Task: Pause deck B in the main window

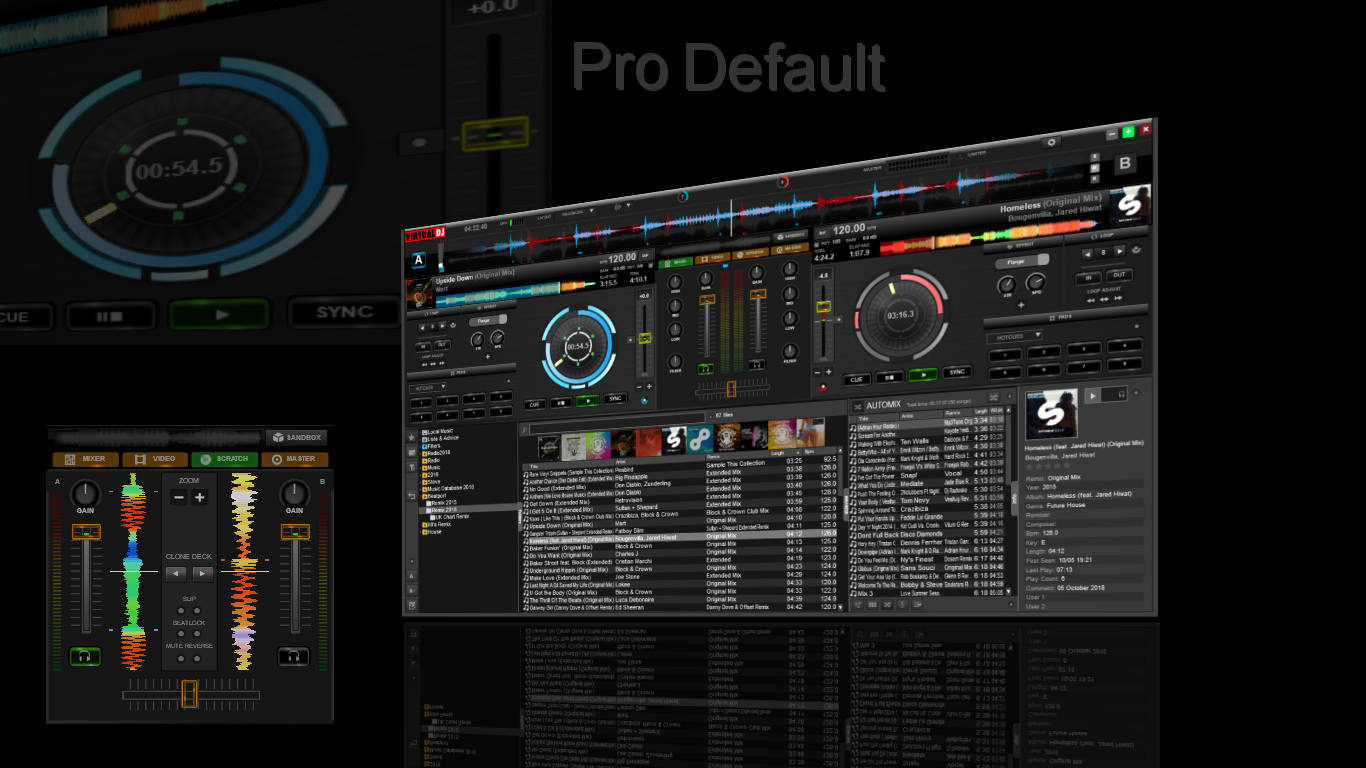Action: coord(889,376)
